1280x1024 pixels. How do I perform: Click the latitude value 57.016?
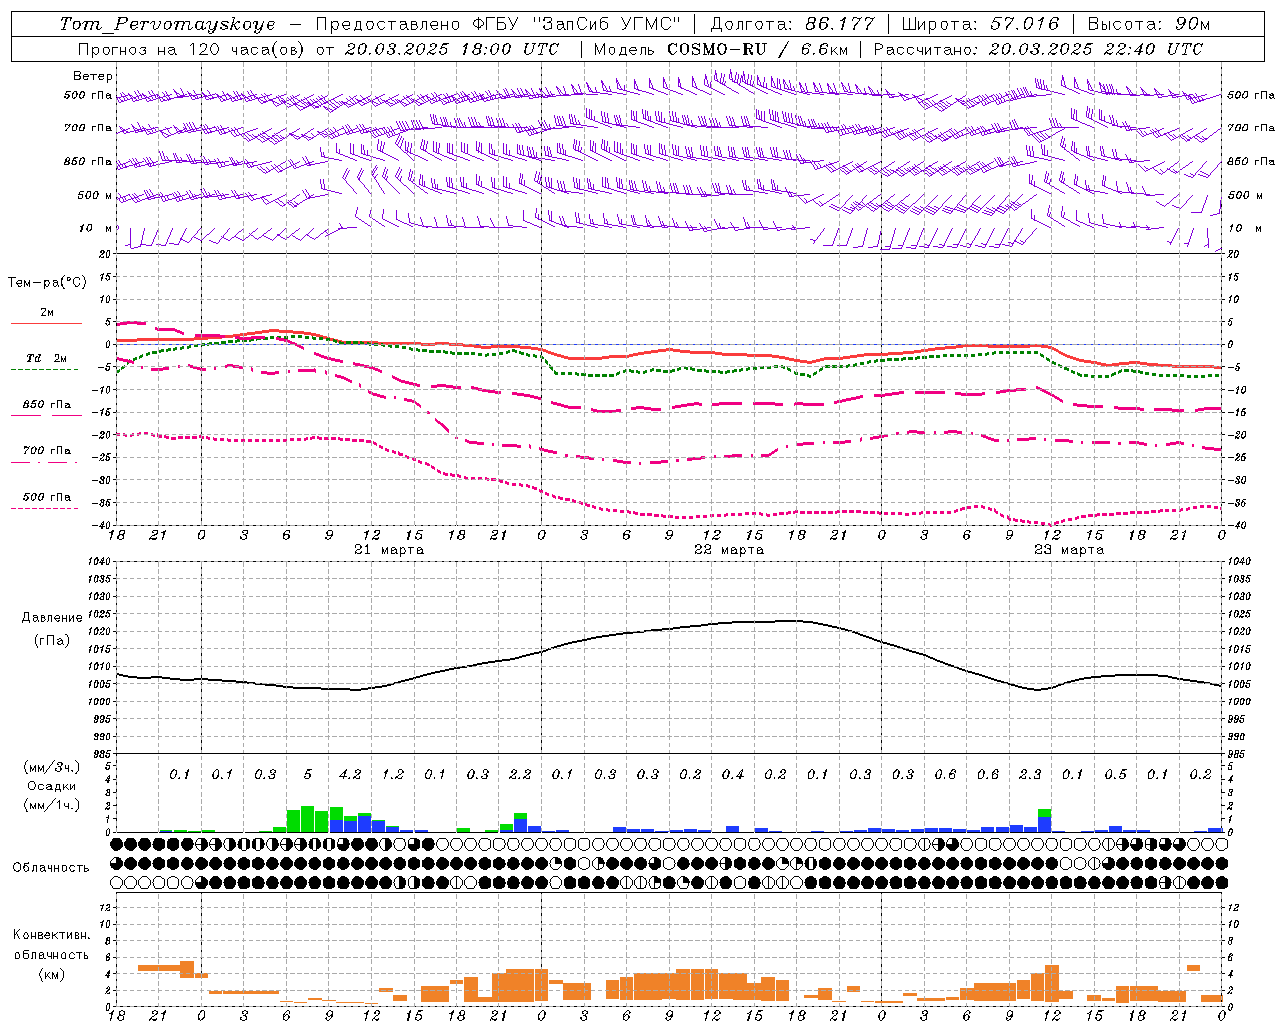[1025, 24]
